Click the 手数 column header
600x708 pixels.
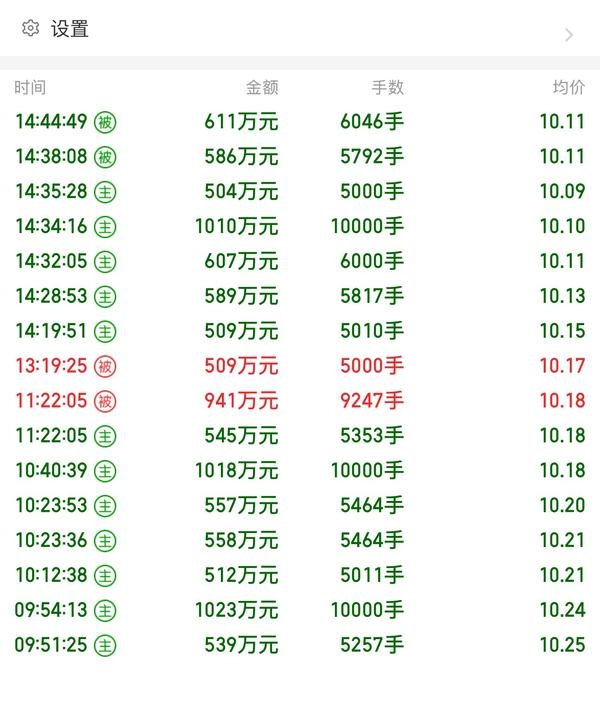387,88
